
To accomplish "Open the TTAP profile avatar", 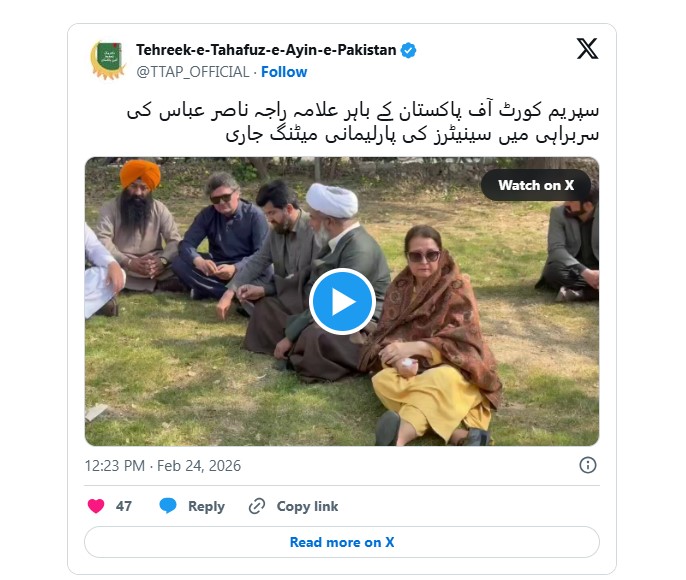I will click(x=108, y=60).
